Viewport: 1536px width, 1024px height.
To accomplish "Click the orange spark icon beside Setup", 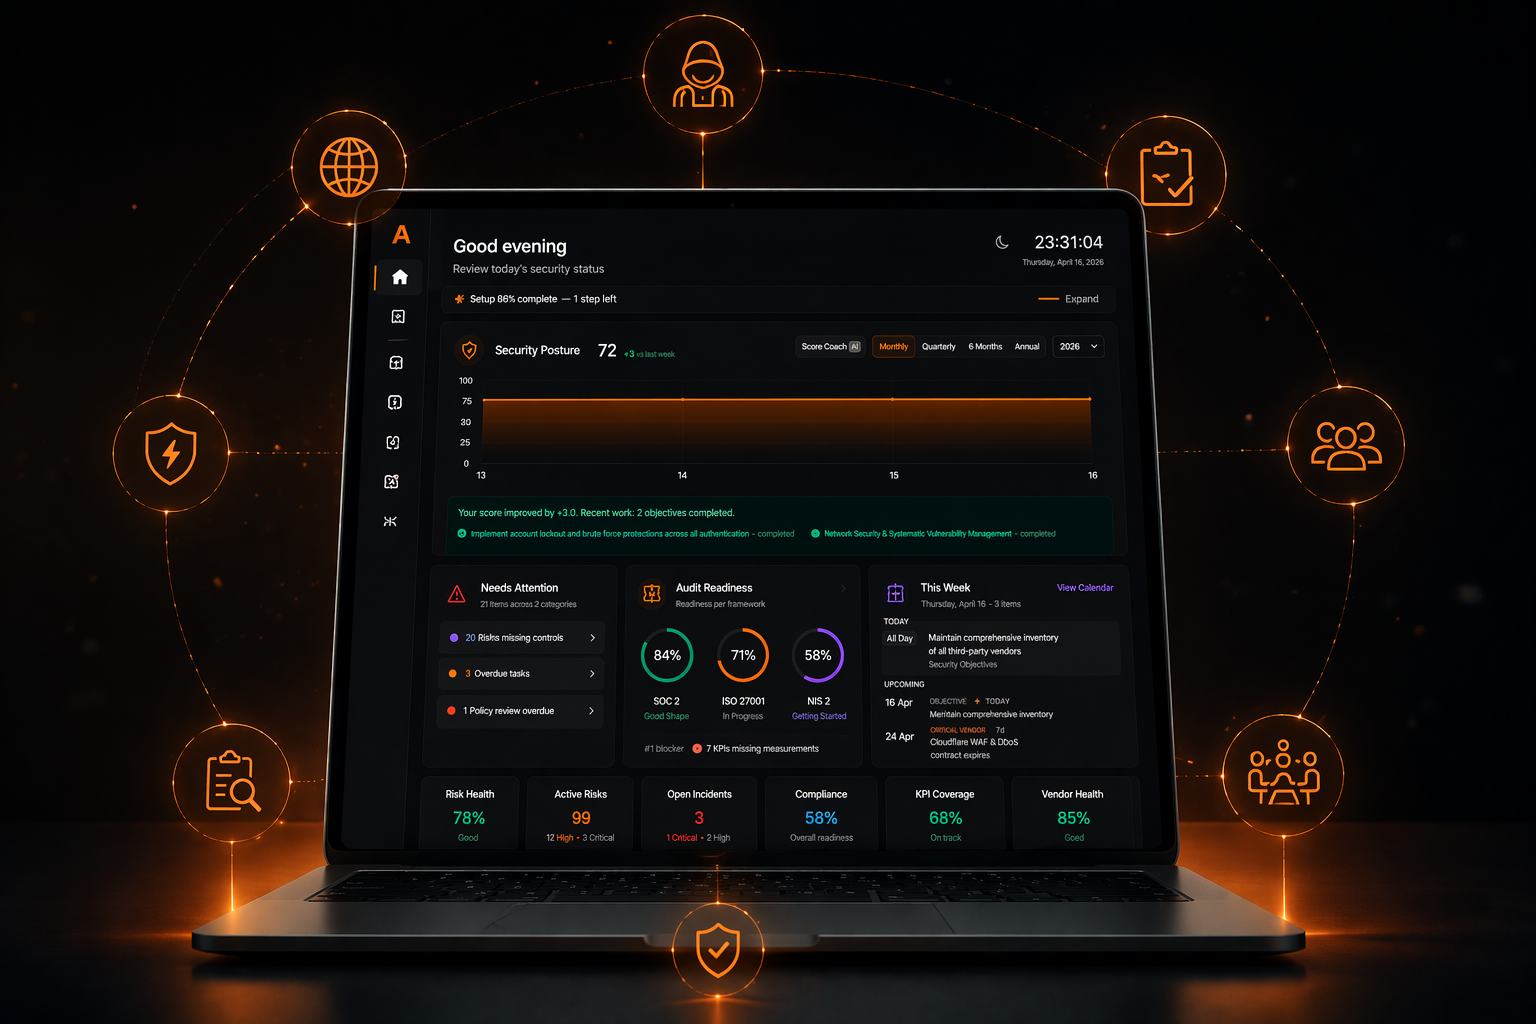I will coord(459,299).
